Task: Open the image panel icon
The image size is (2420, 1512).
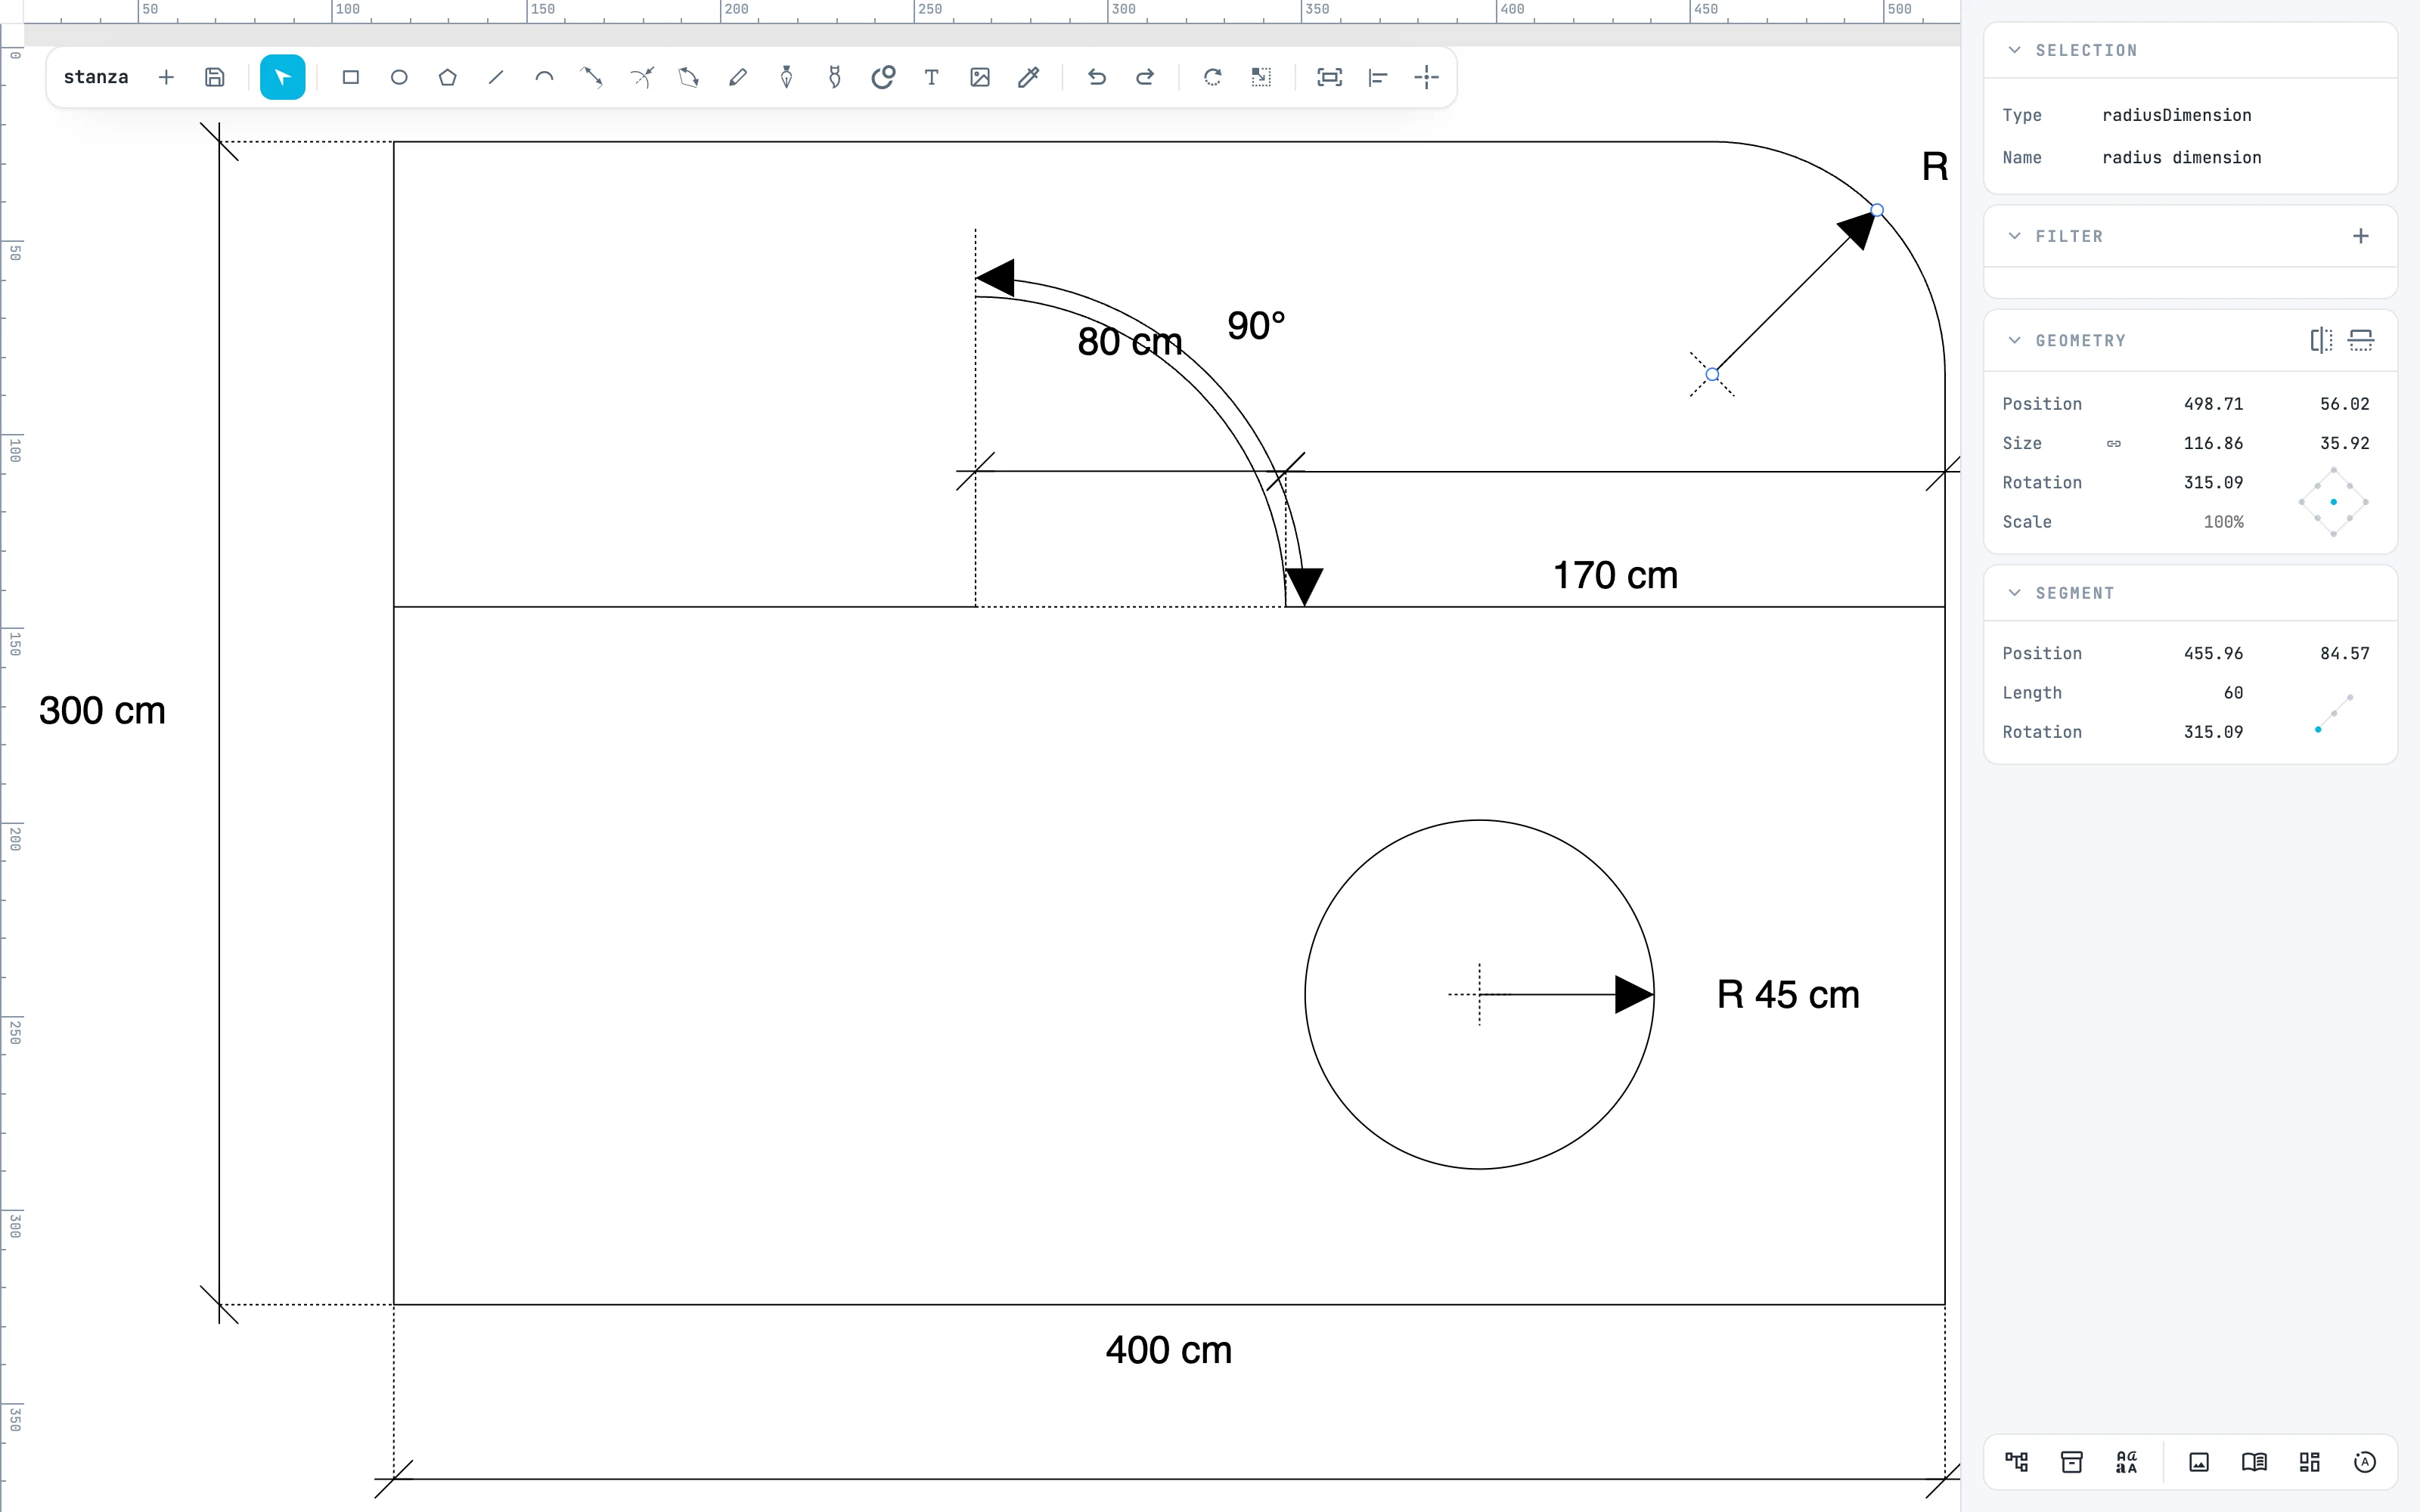Action: point(2199,1462)
